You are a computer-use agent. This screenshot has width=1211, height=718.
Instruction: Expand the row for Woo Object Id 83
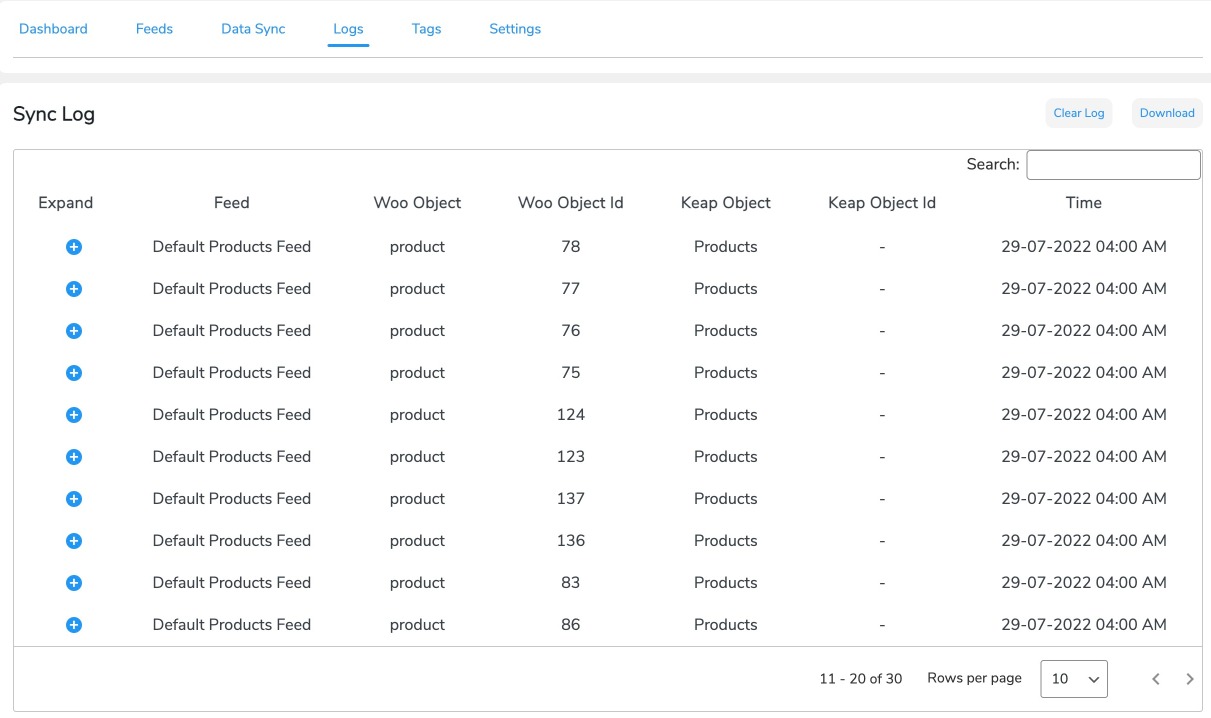pyautogui.click(x=73, y=582)
